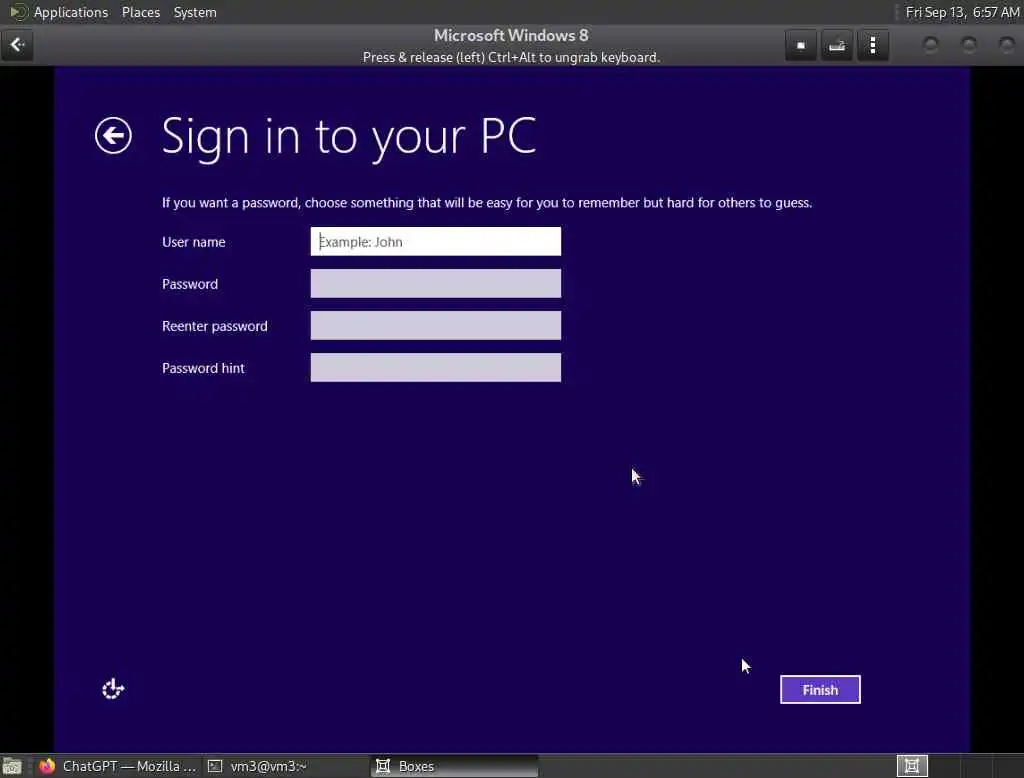Screen dimensions: 1024x778
Task: Focus the Reenter password field
Action: pyautogui.click(x=436, y=325)
